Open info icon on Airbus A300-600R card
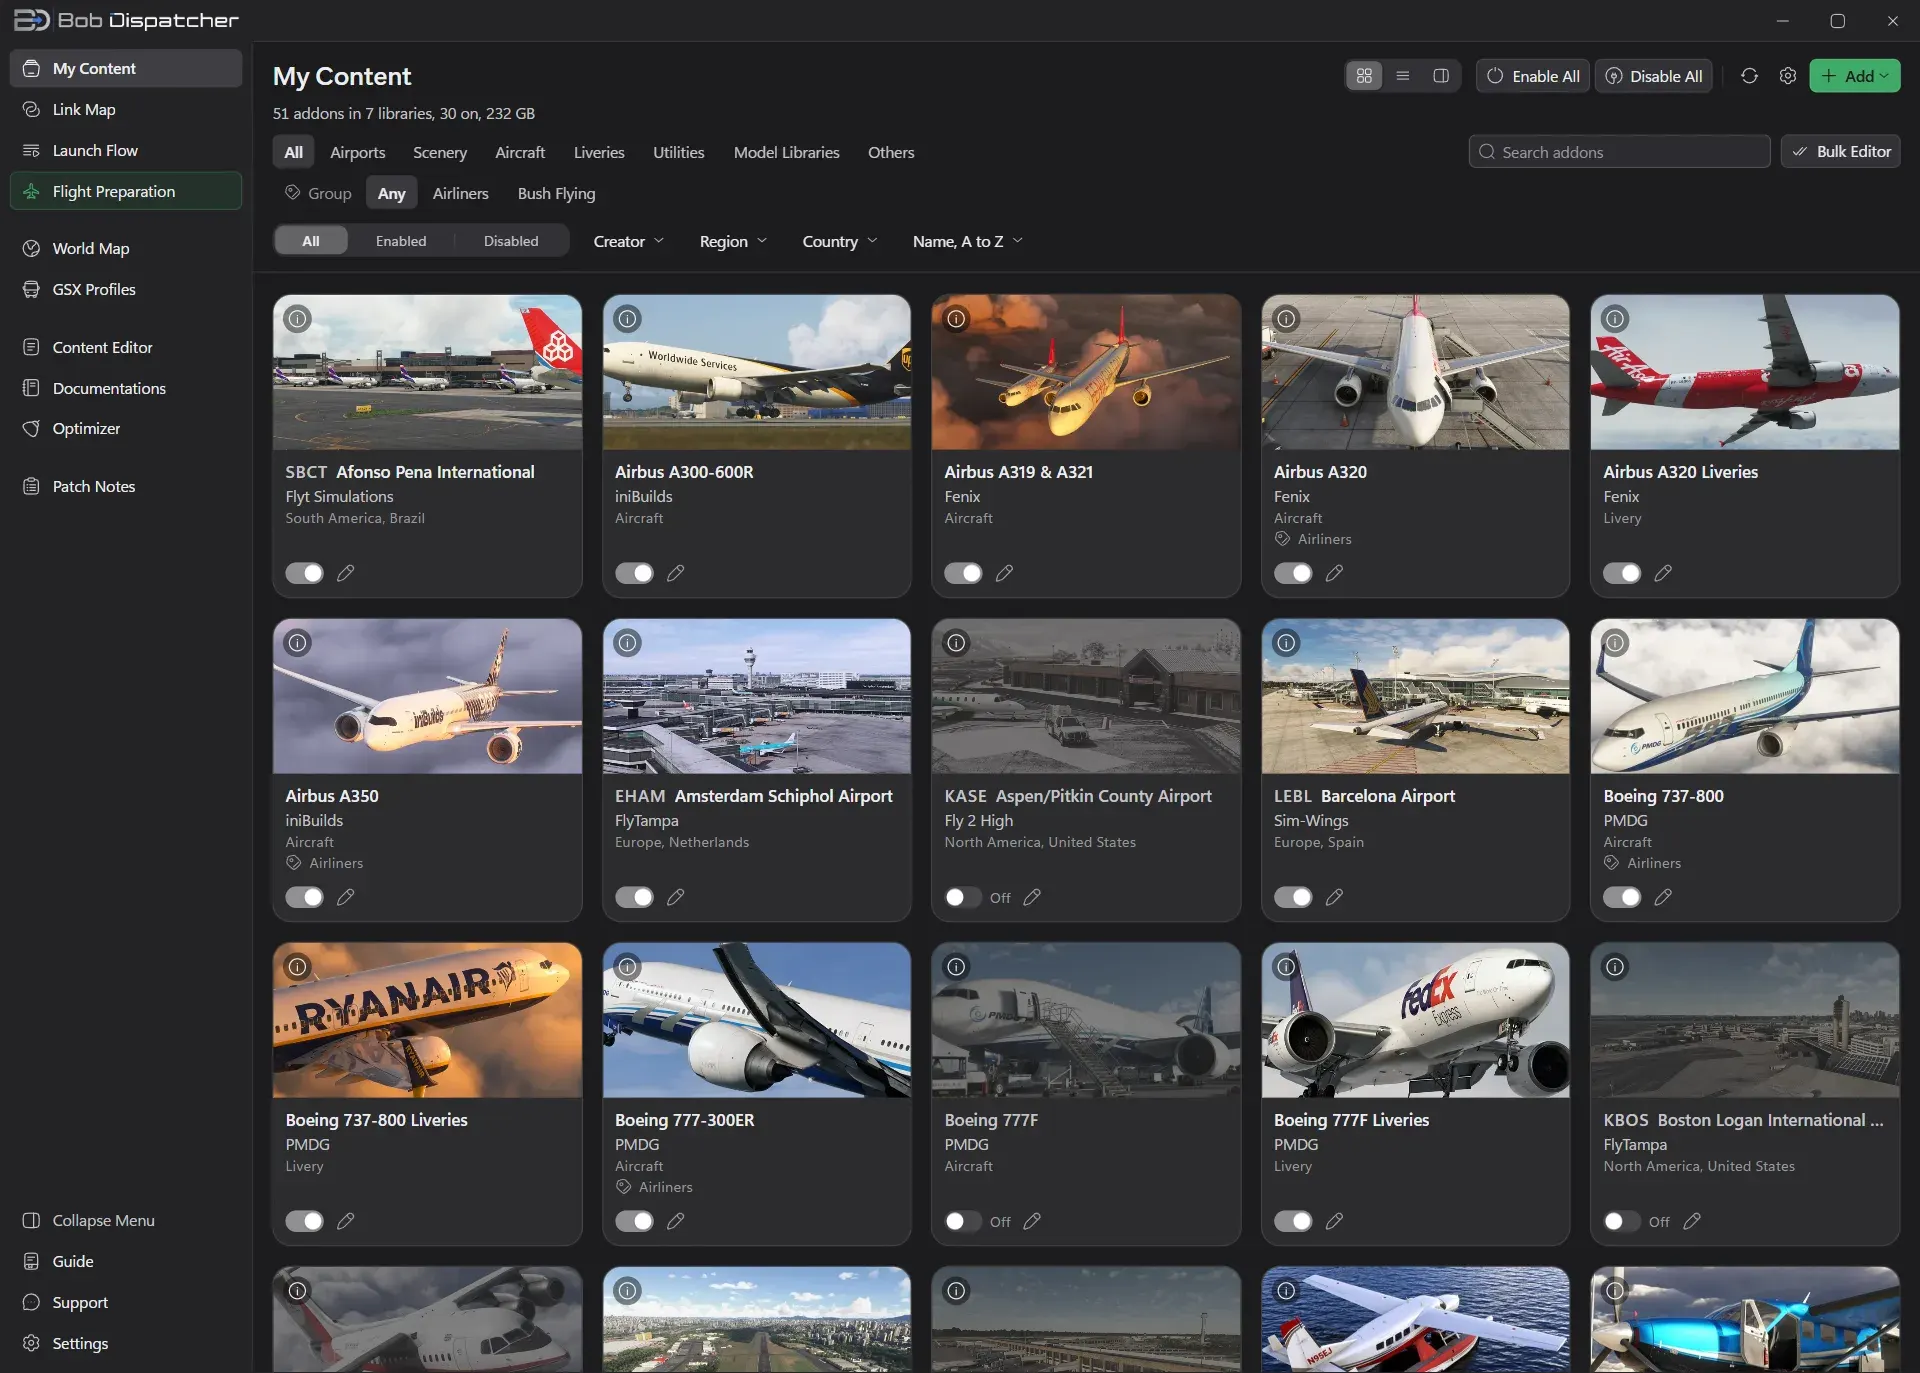 [x=627, y=319]
